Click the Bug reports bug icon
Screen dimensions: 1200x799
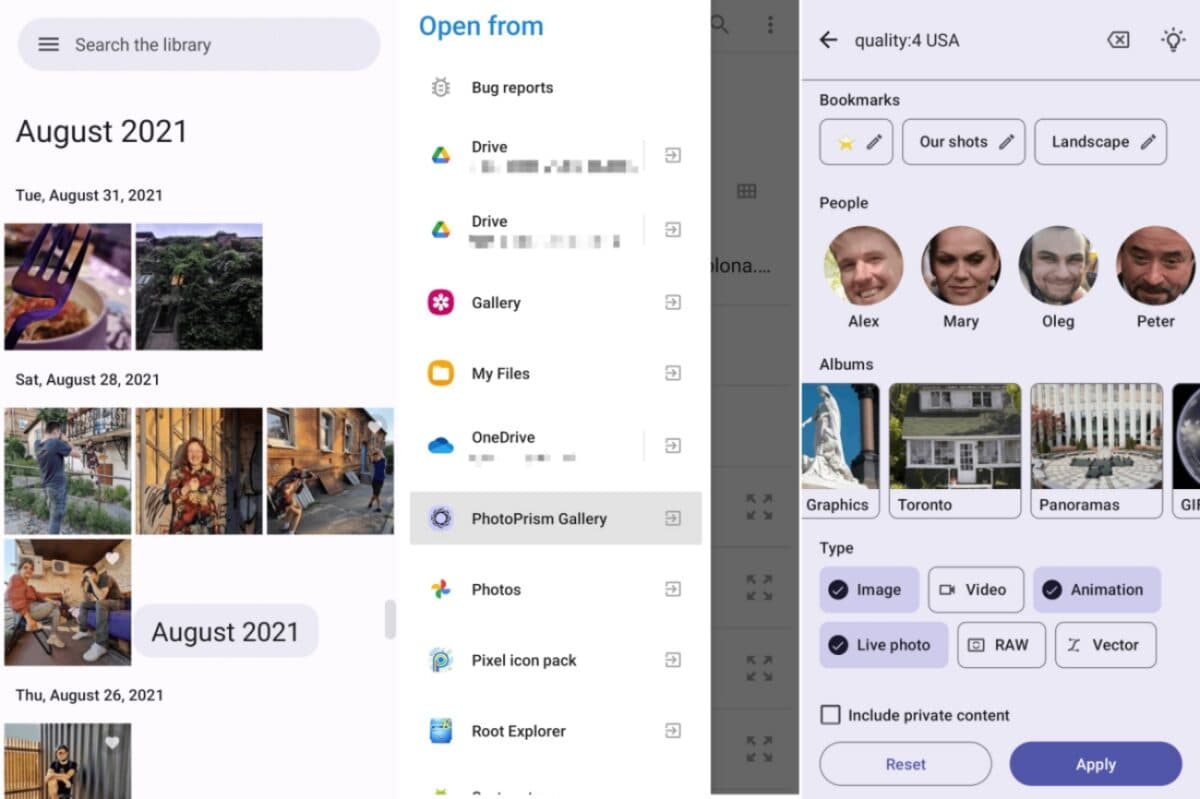440,87
